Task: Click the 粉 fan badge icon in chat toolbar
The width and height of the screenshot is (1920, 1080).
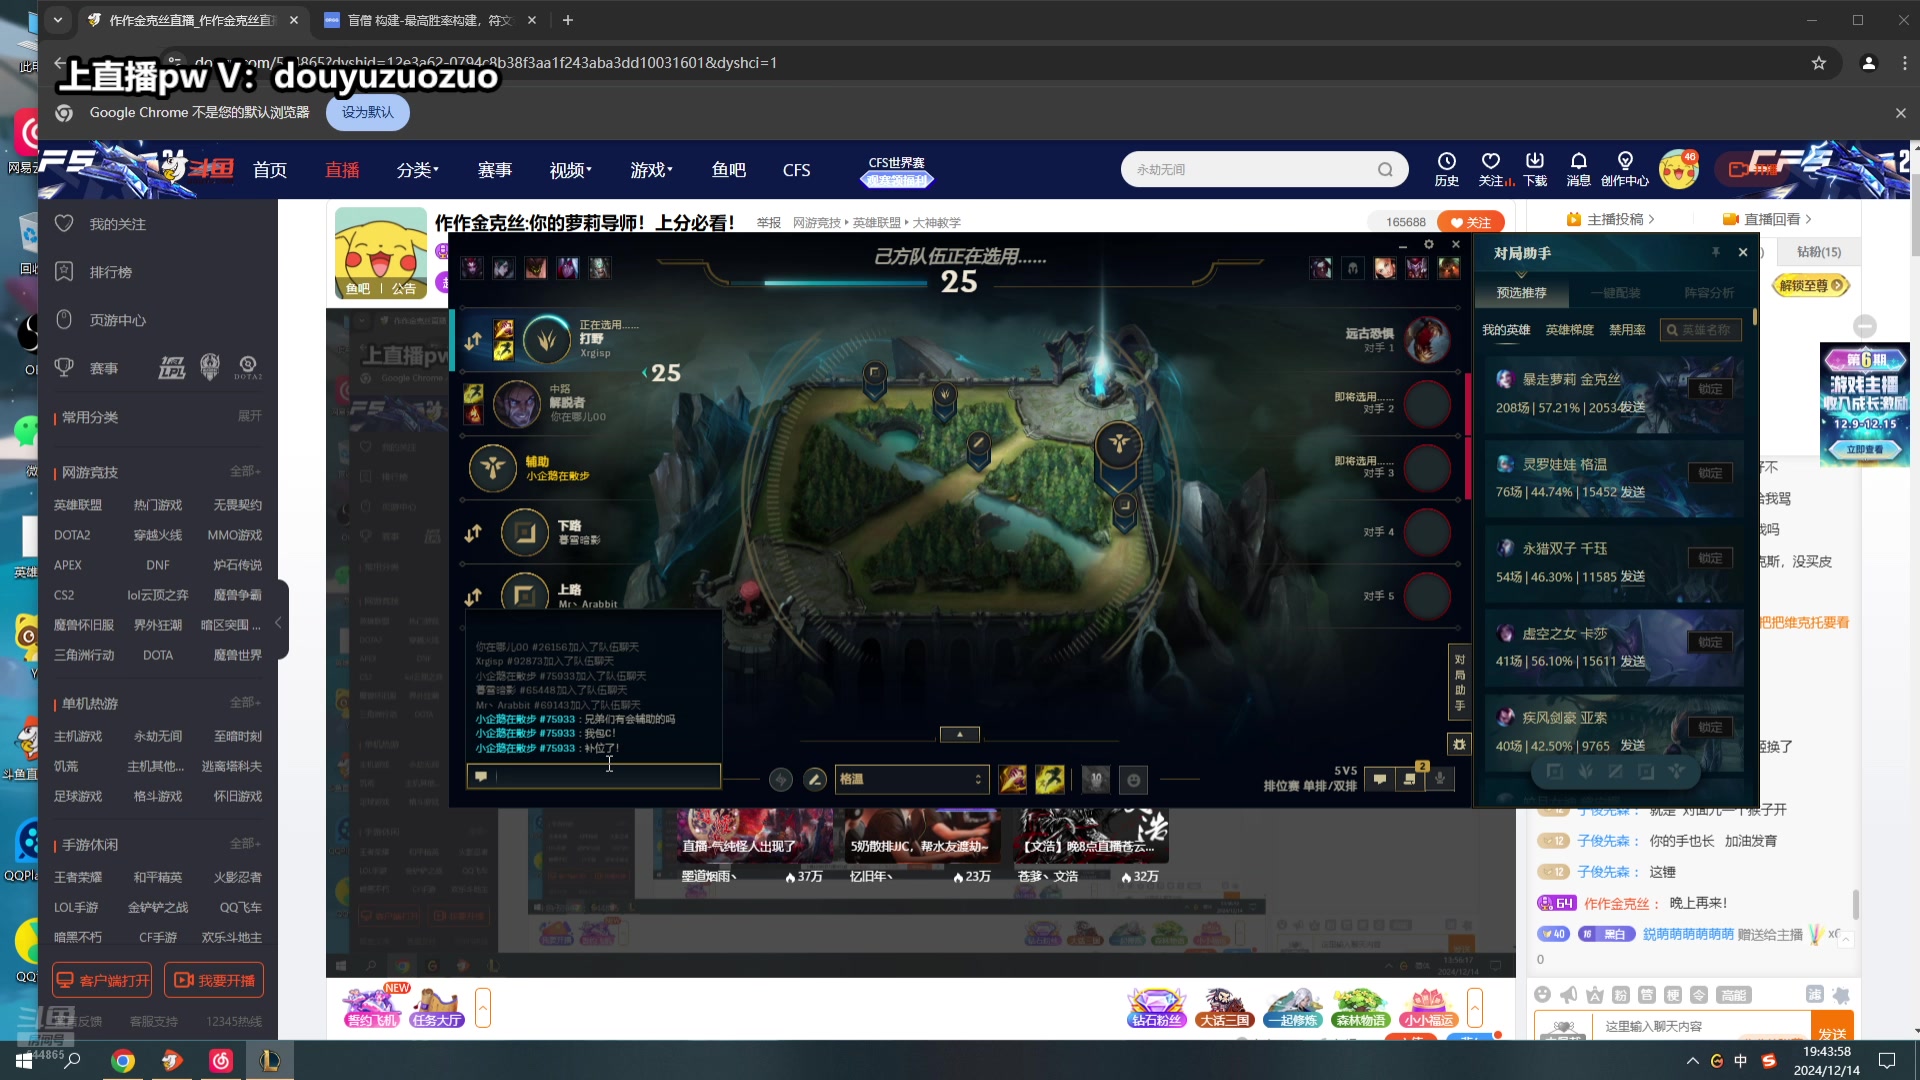Action: [1620, 995]
